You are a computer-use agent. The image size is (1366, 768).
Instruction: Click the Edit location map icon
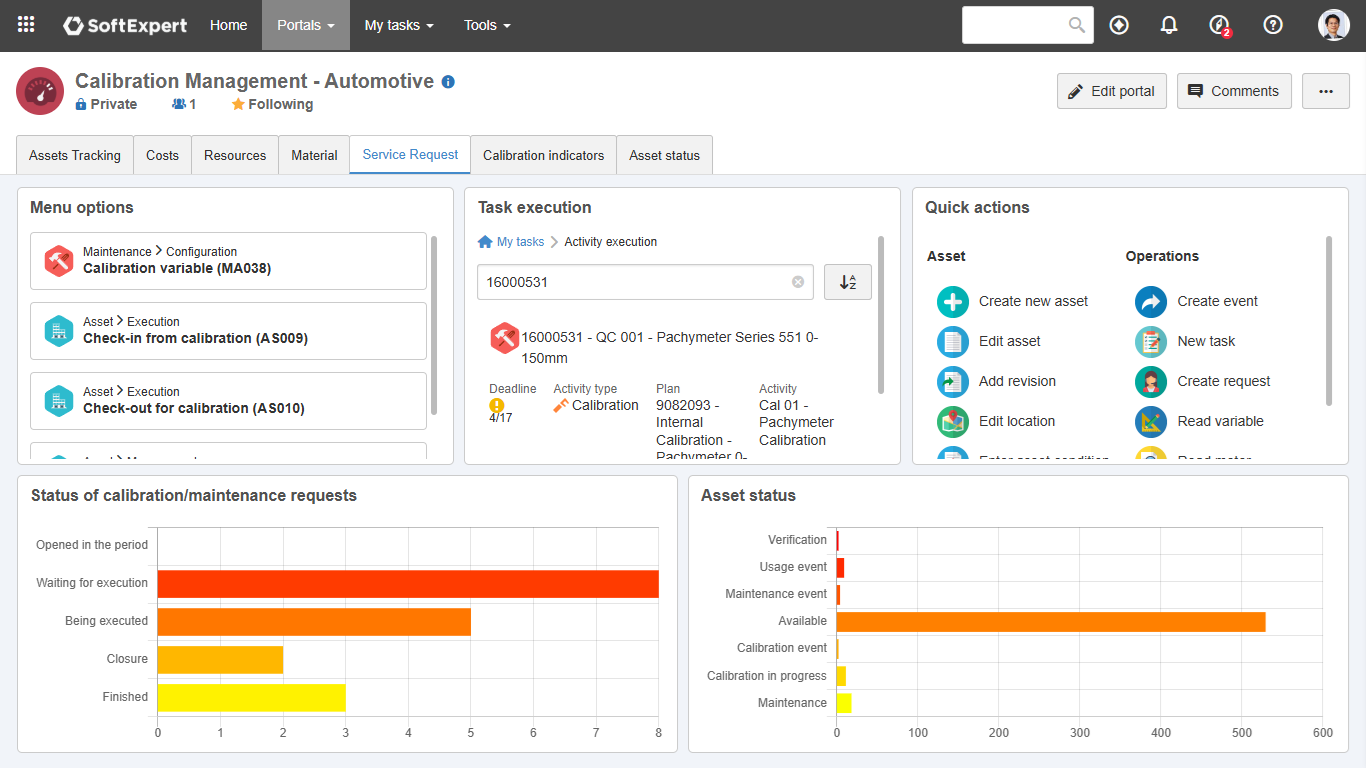click(953, 421)
